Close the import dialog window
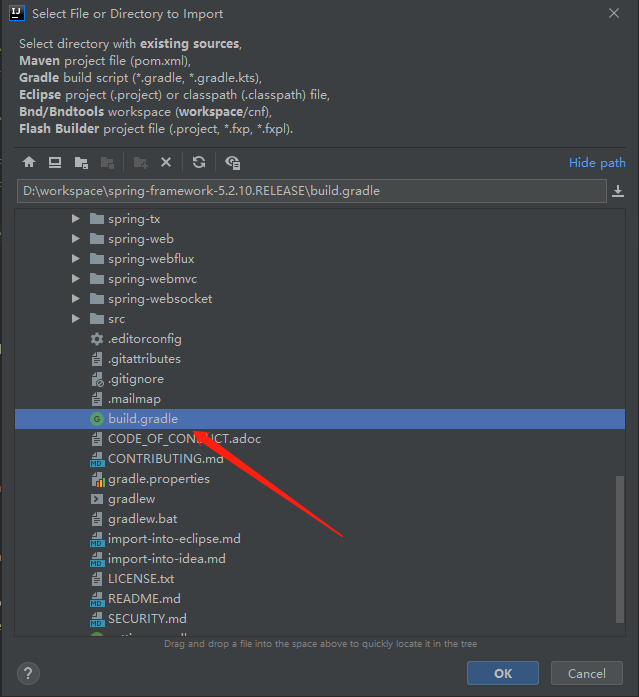 [614, 13]
